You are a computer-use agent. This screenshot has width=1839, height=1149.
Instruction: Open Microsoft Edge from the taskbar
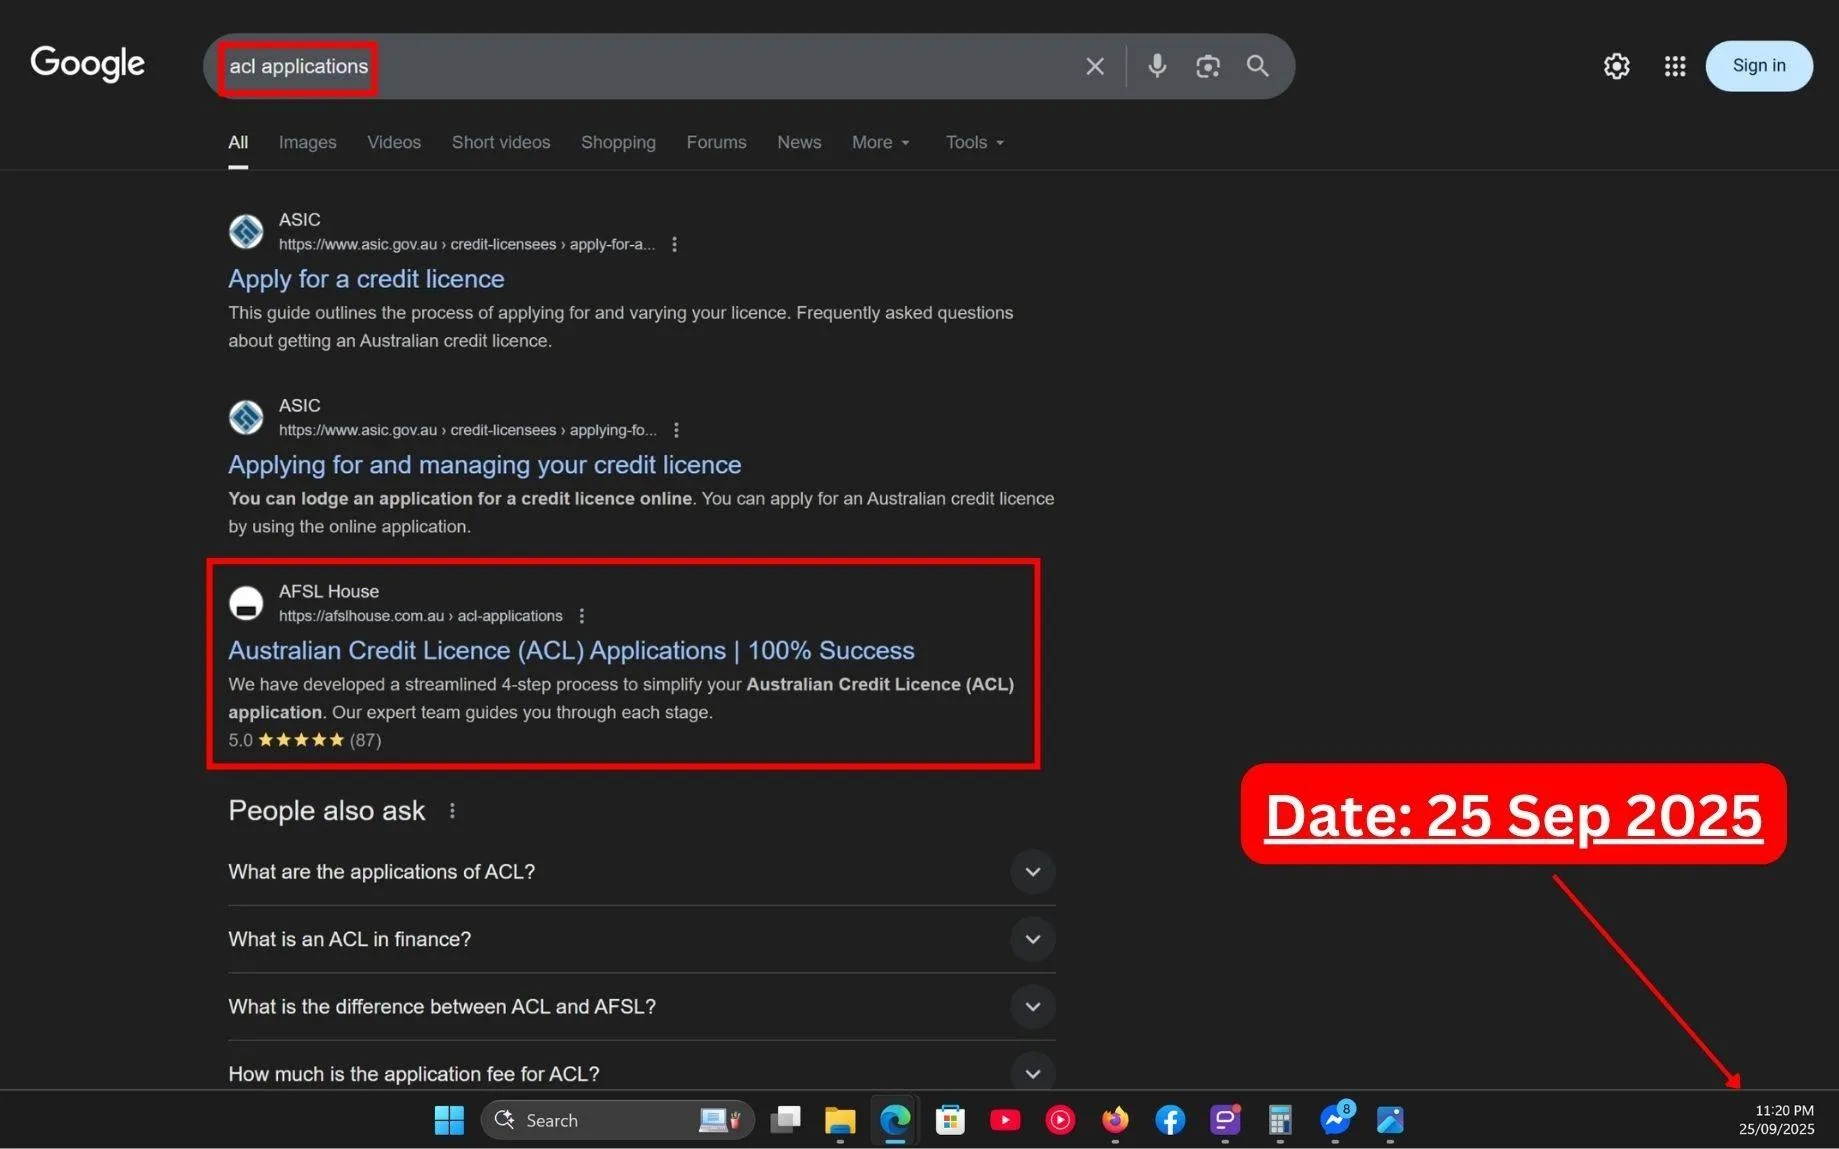pyautogui.click(x=894, y=1120)
